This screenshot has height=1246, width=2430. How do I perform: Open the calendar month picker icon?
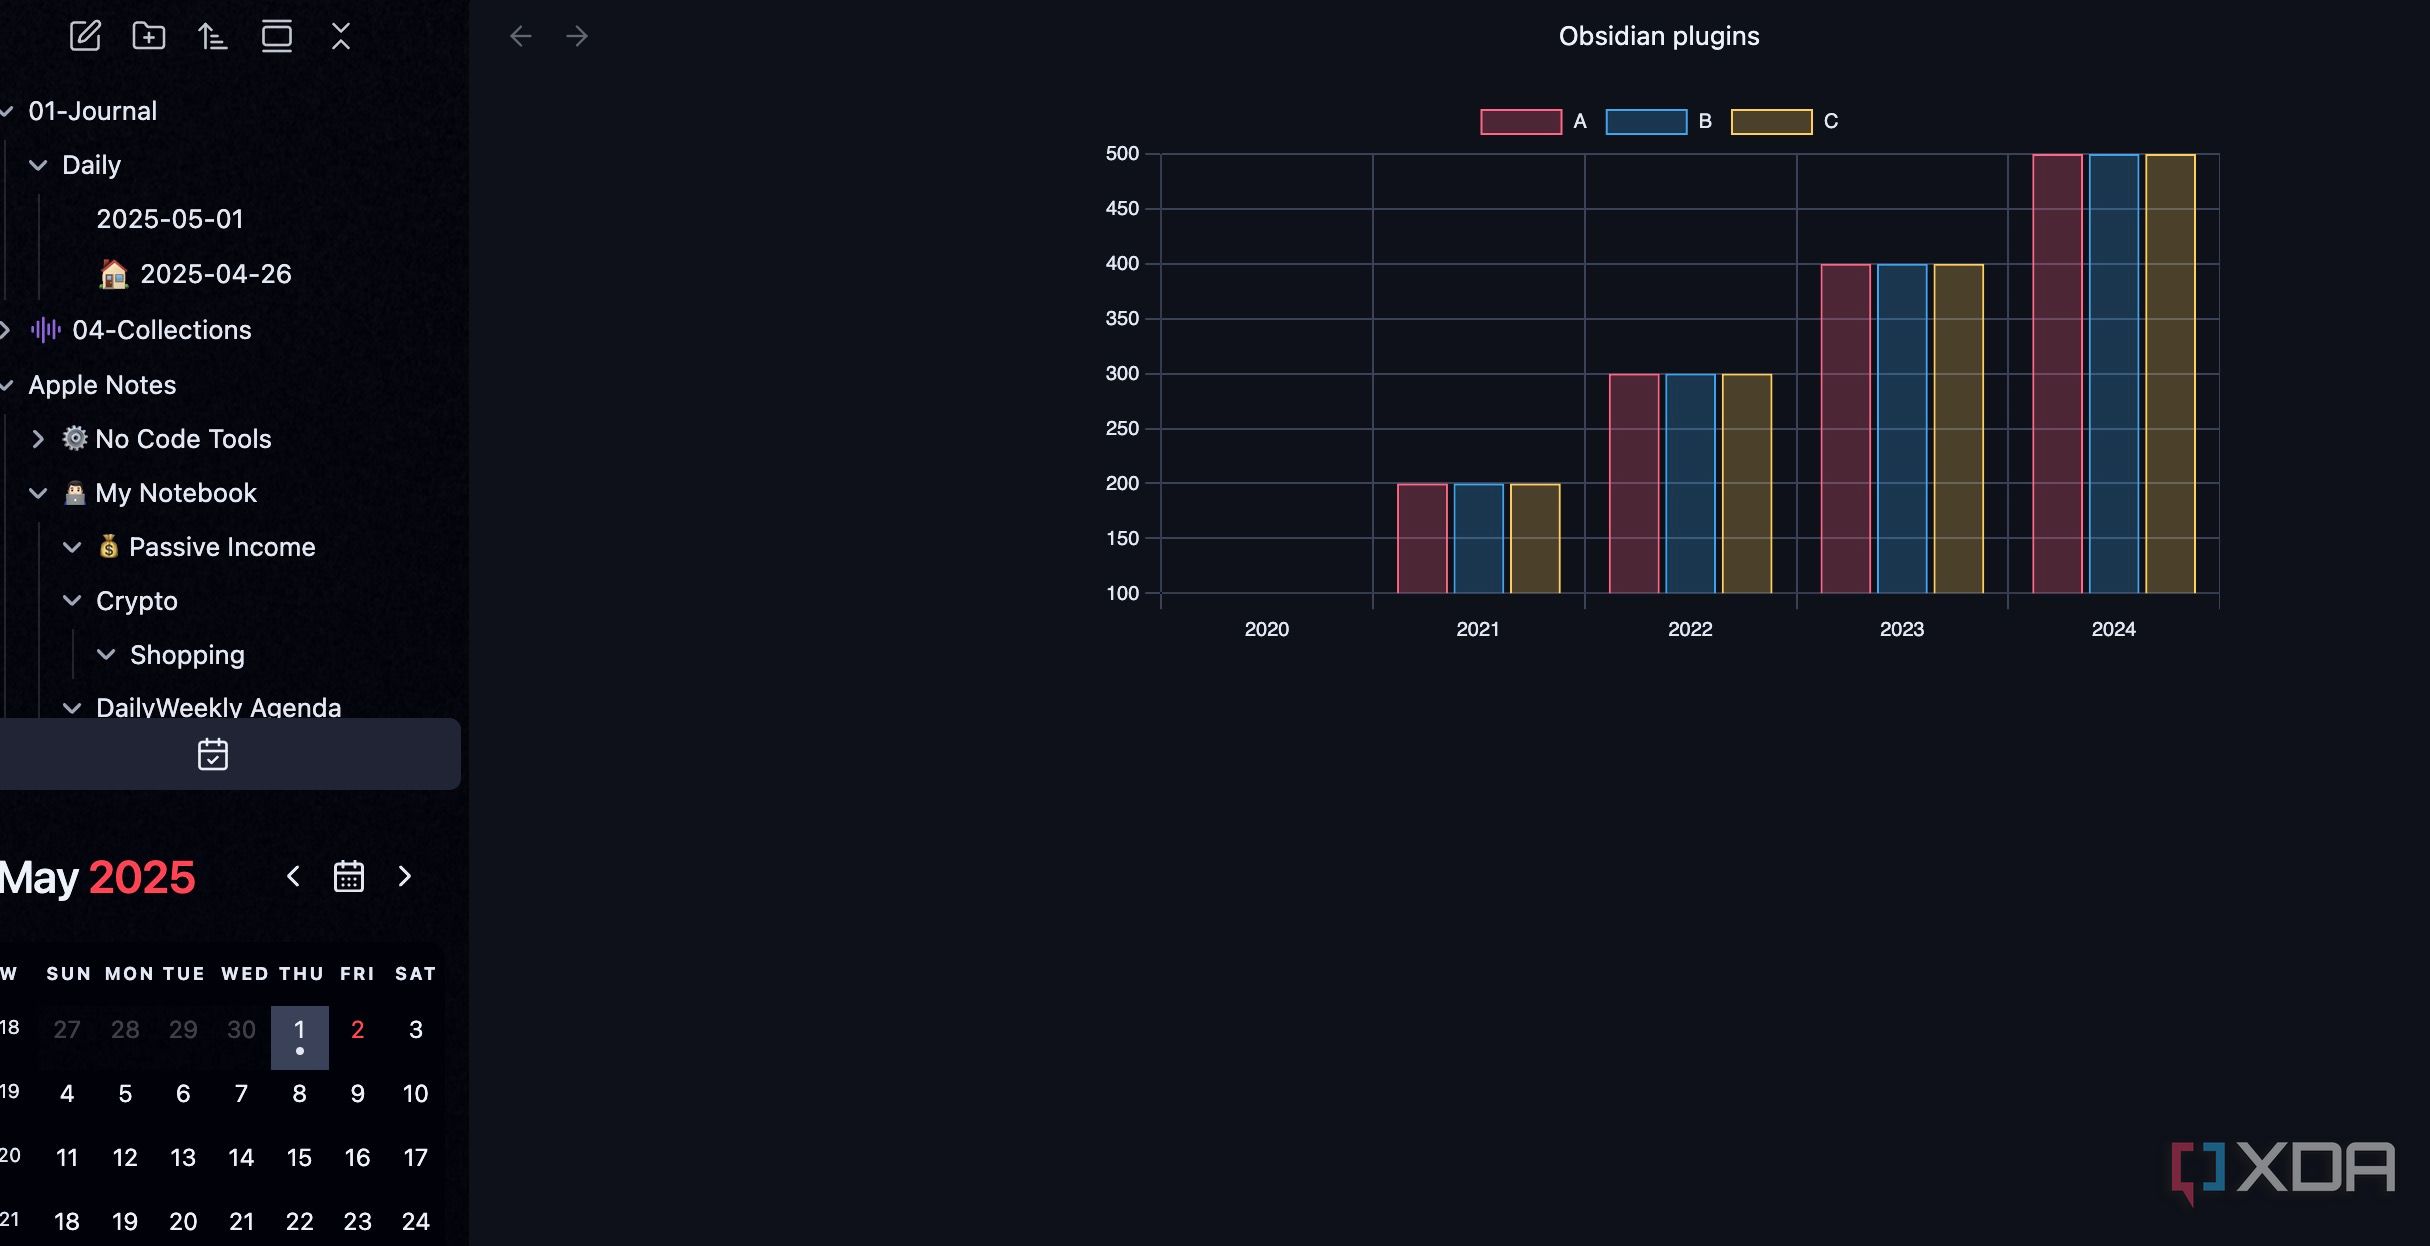348,876
